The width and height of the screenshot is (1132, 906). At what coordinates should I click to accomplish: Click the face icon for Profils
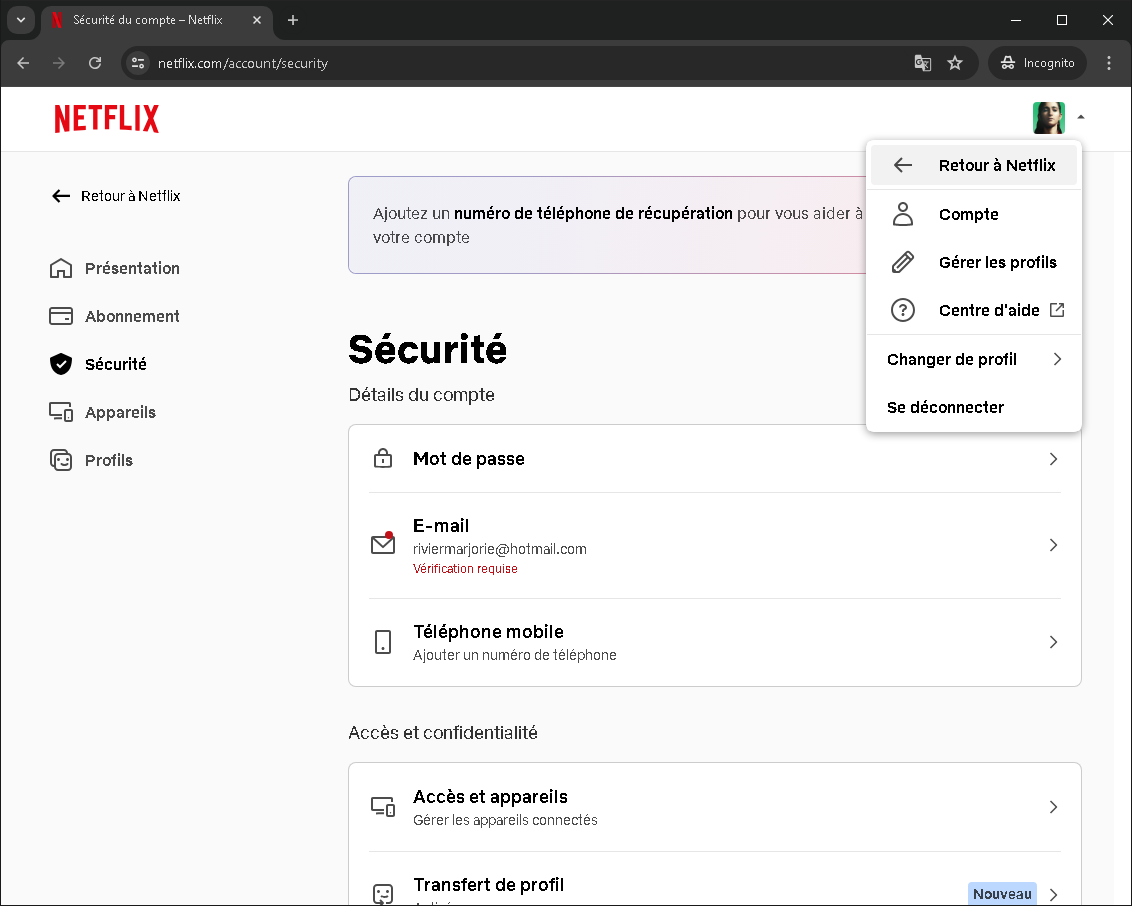tap(61, 460)
